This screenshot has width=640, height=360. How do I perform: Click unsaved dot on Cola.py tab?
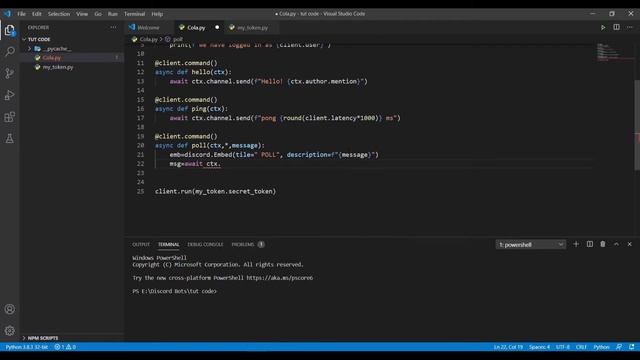217,27
